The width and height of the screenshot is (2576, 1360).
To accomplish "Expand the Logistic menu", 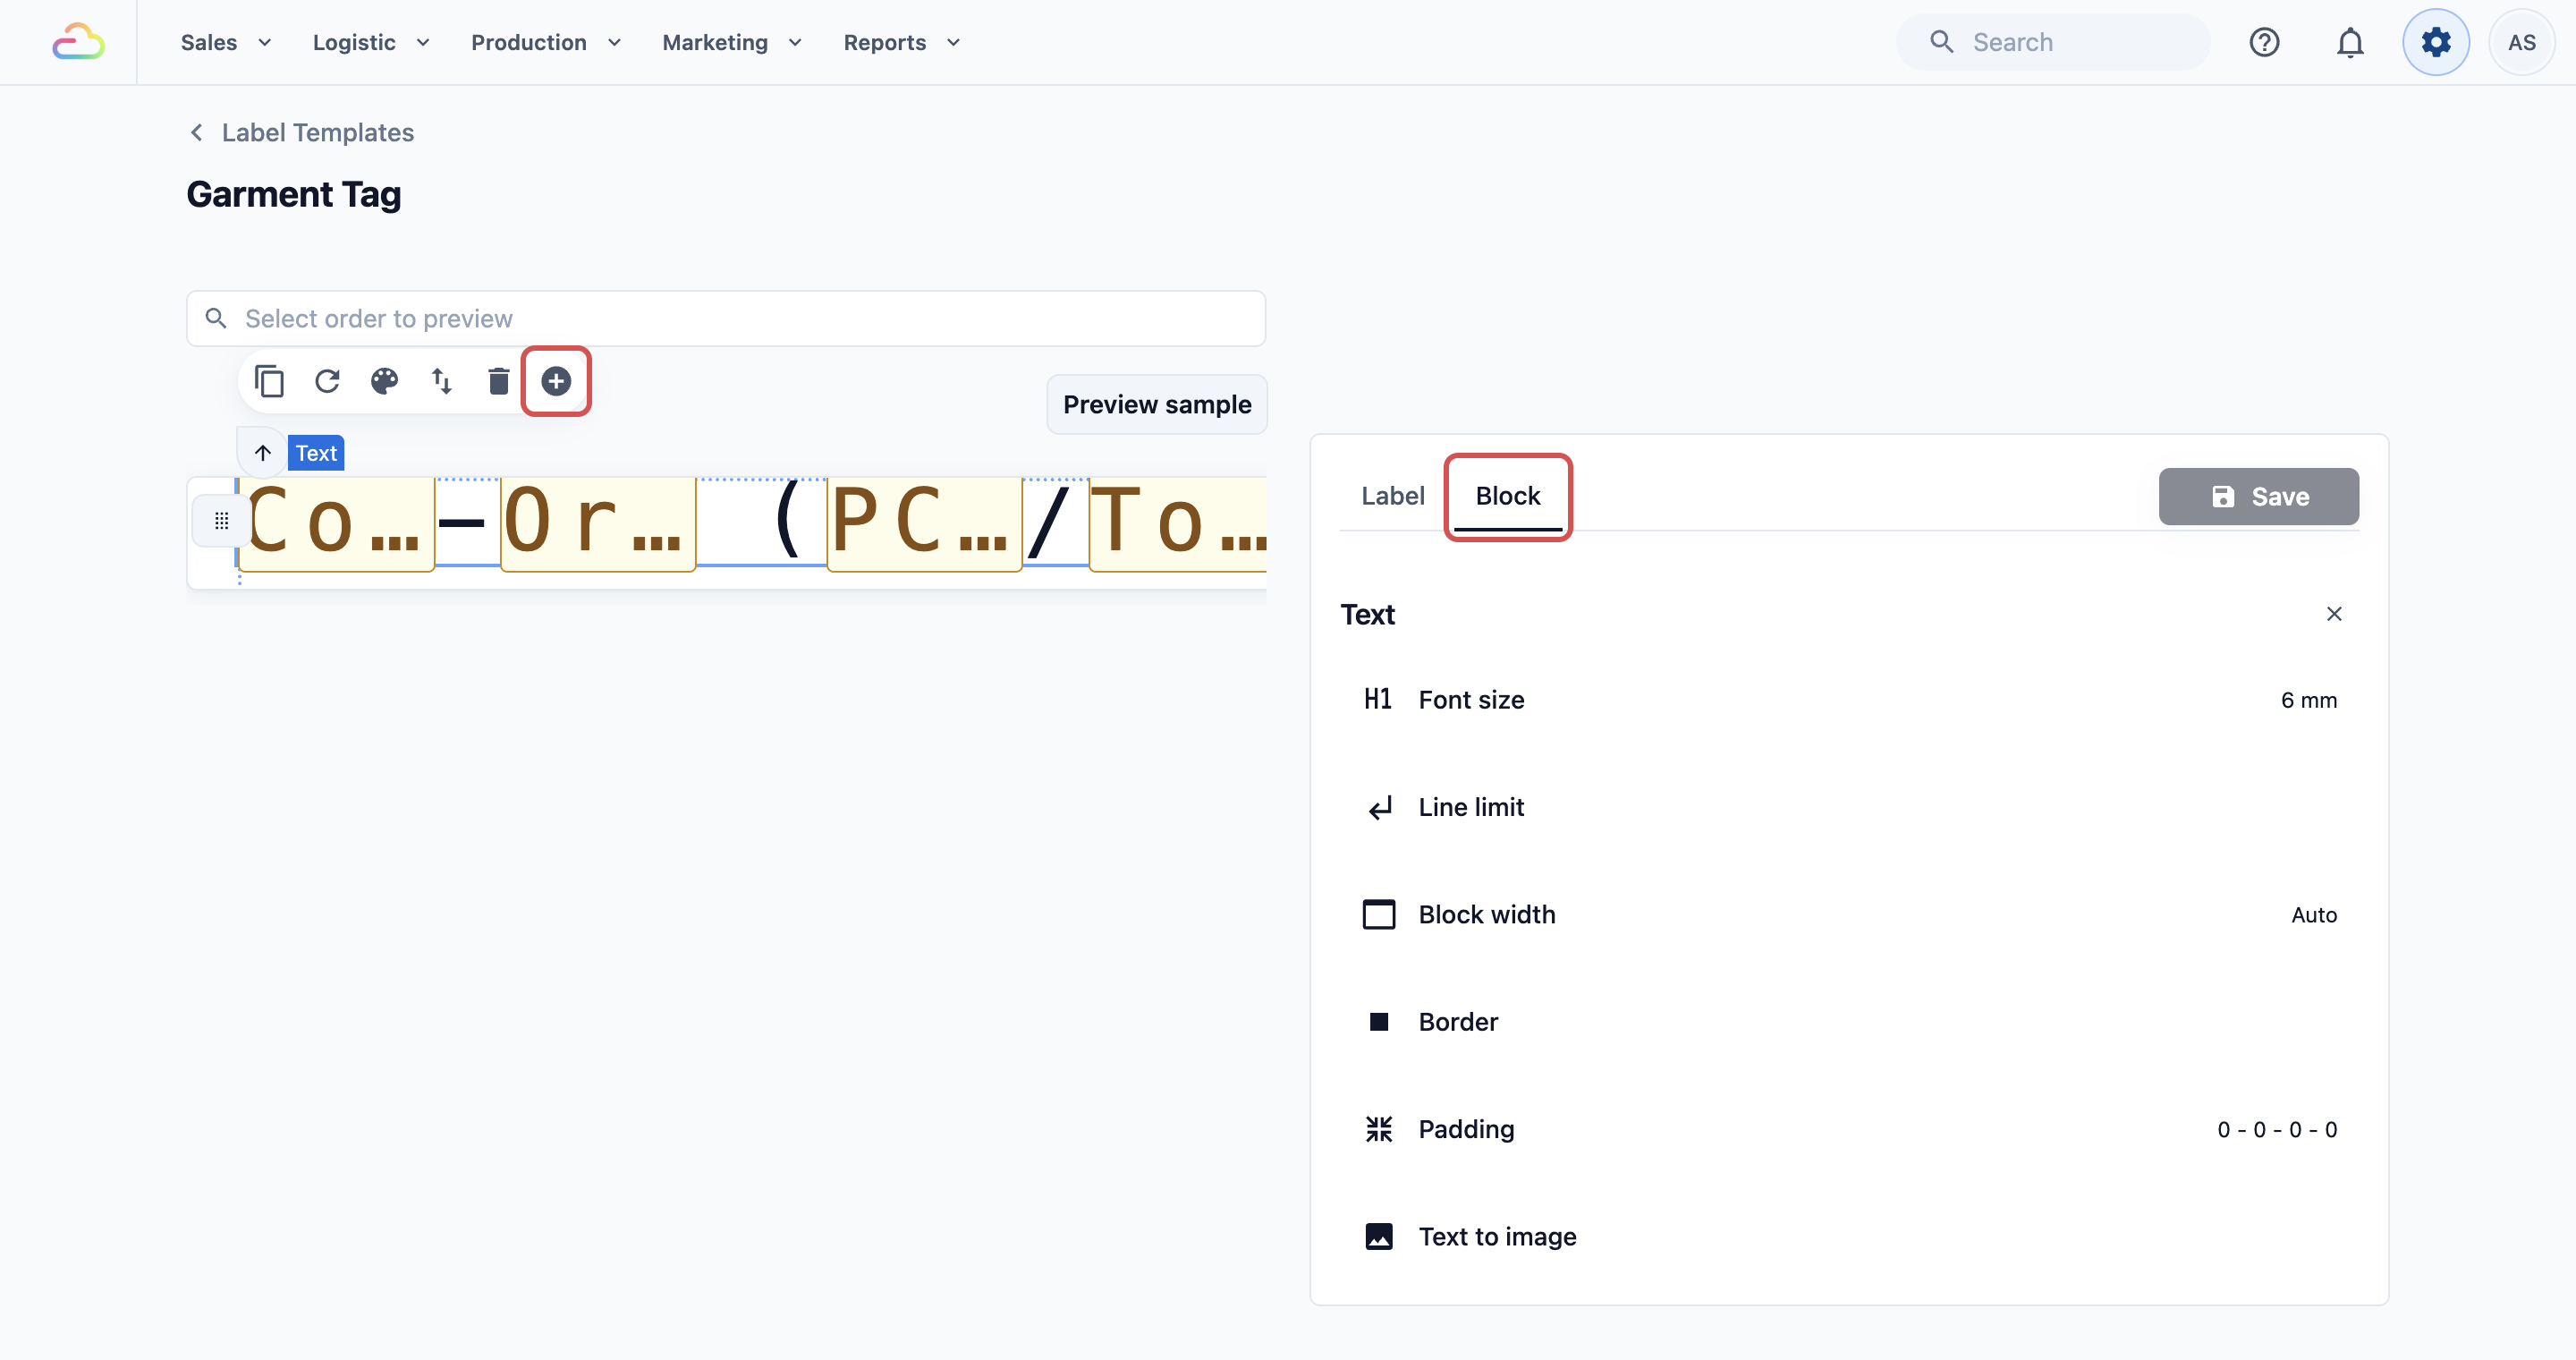I will (371, 42).
